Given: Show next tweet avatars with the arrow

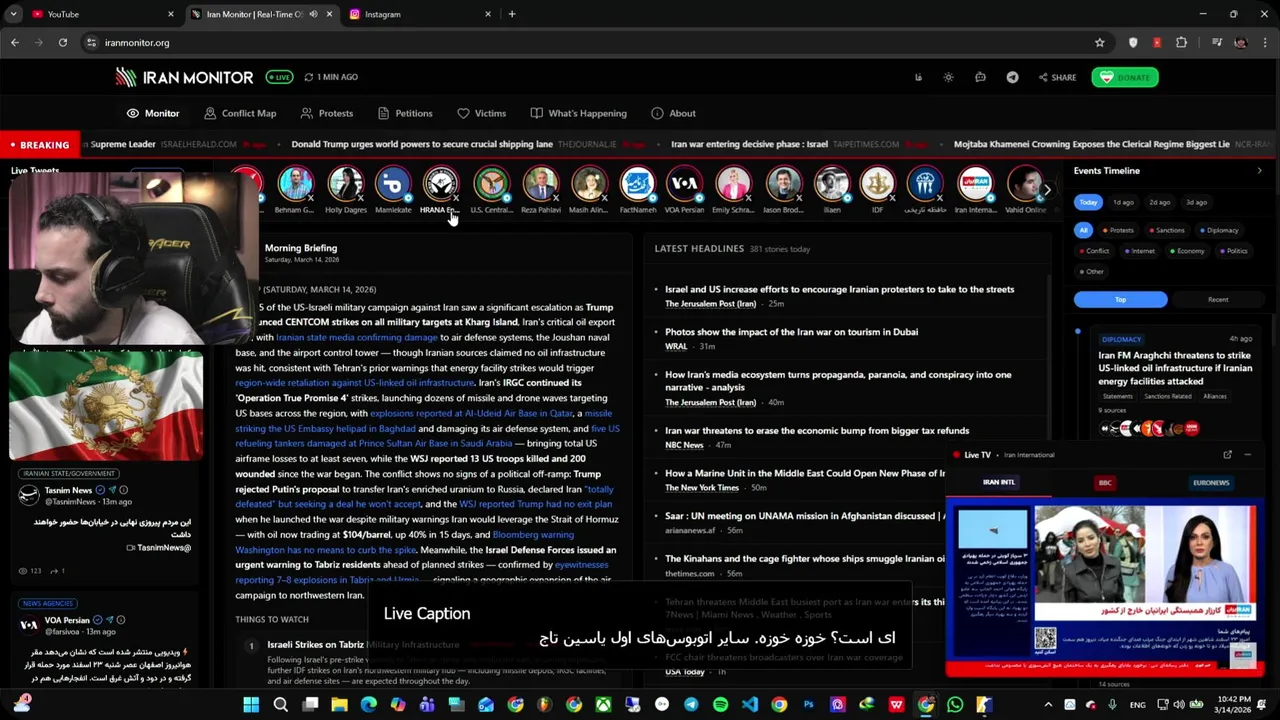Looking at the screenshot, I should click(x=1047, y=189).
